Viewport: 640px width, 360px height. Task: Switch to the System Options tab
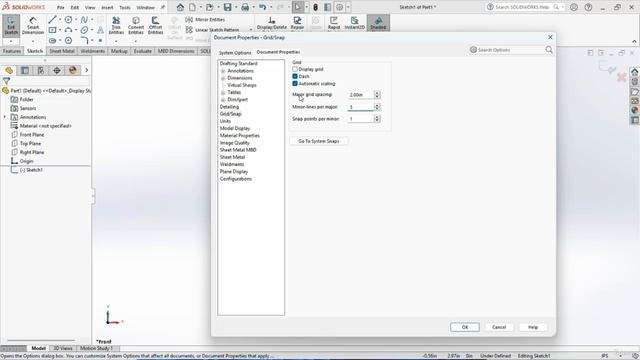coord(235,53)
